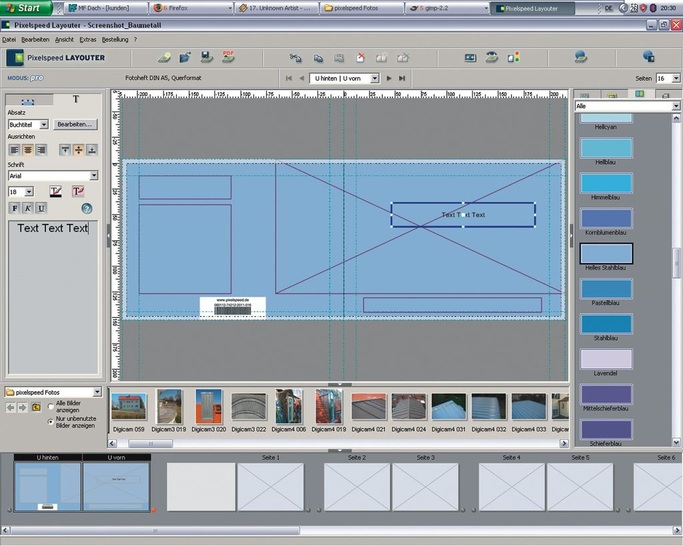
Task: Open the 'pixelspeed Fotos' folder dropdown
Action: 97,393
